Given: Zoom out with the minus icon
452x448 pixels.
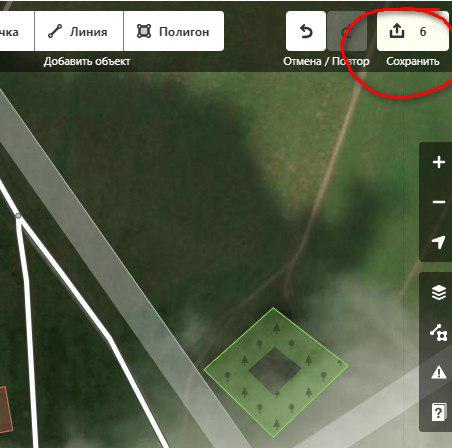Looking at the screenshot, I should [439, 202].
